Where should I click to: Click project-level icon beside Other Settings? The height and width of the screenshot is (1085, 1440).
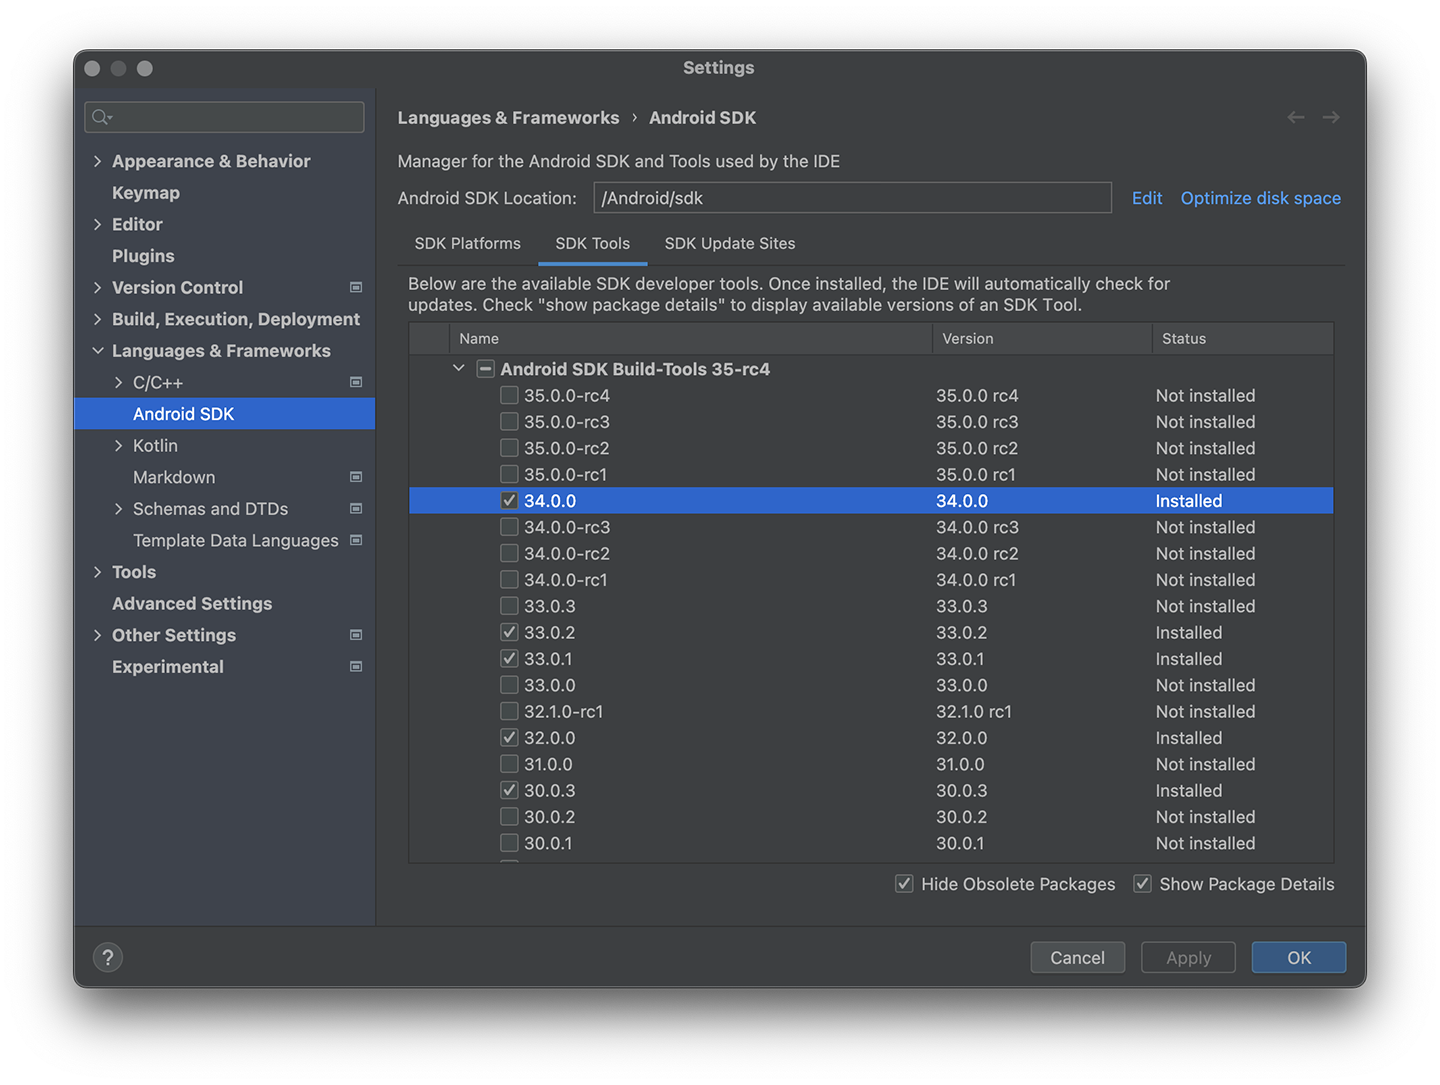point(356,635)
